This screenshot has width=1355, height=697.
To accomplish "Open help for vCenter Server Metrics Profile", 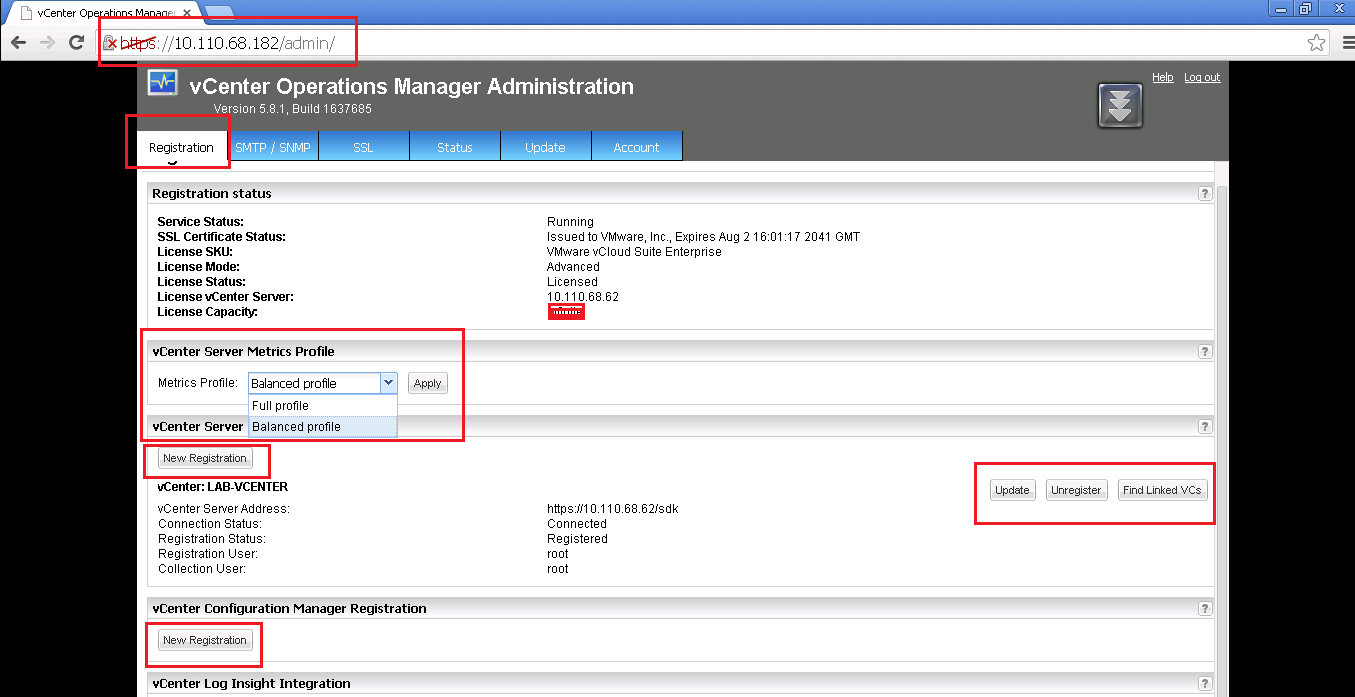I will tap(1205, 352).
